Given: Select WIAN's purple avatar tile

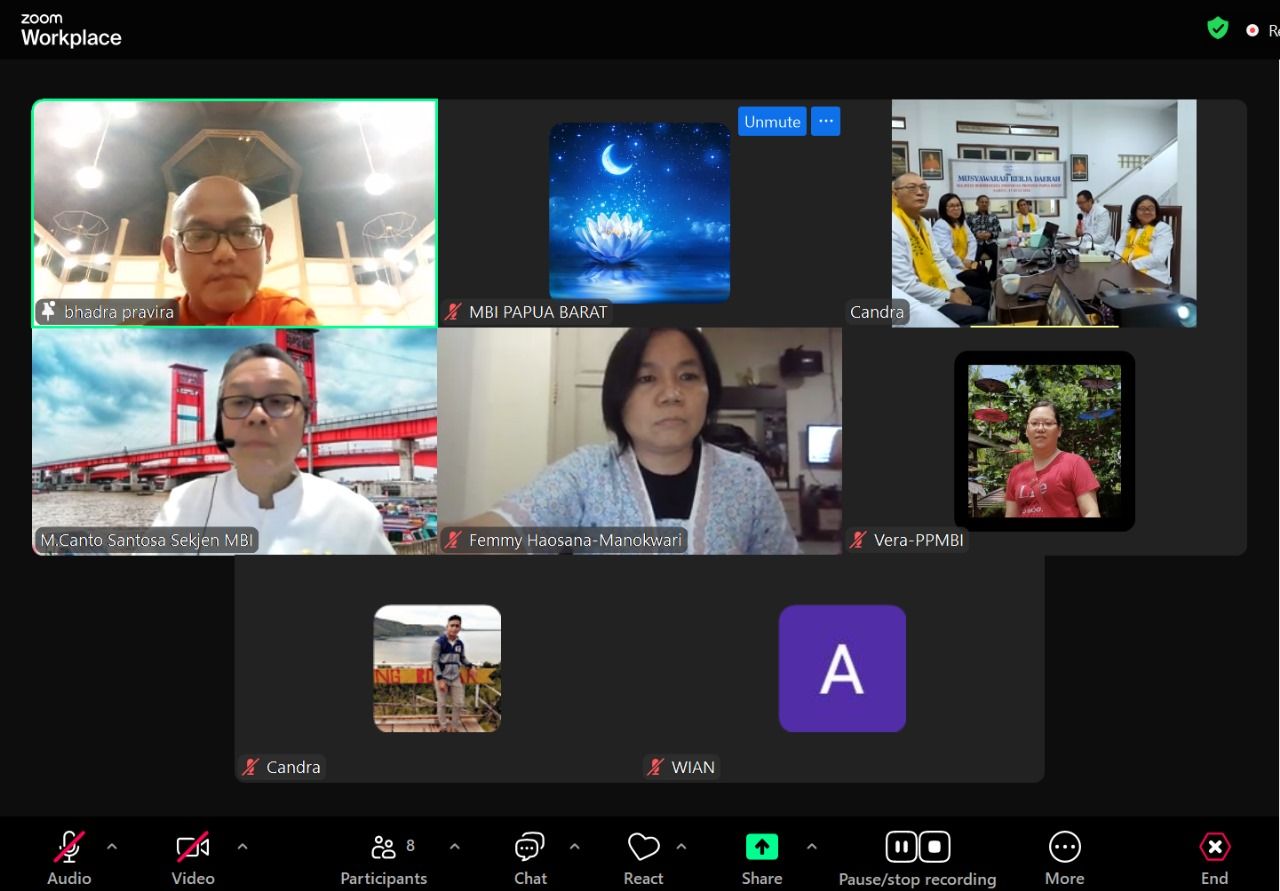Looking at the screenshot, I should point(842,668).
